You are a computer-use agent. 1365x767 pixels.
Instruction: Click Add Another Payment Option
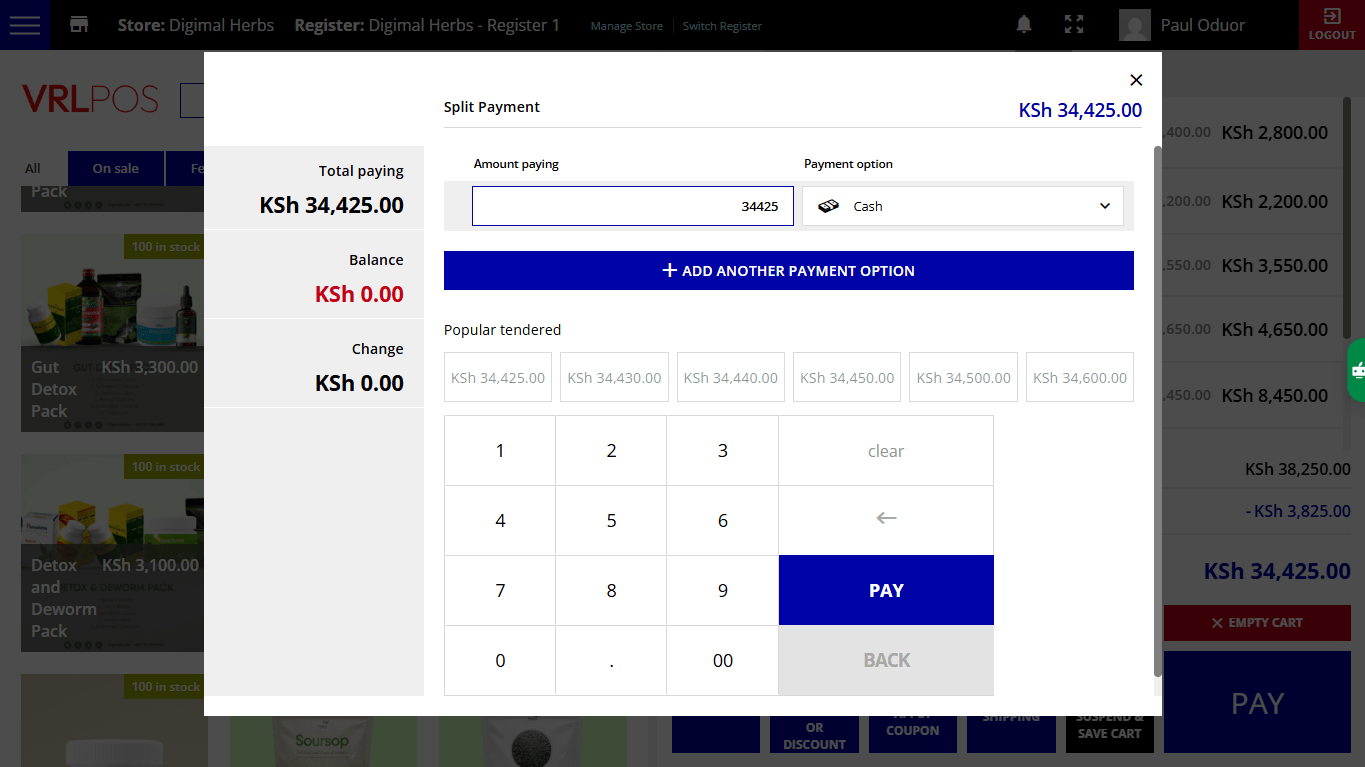click(789, 271)
